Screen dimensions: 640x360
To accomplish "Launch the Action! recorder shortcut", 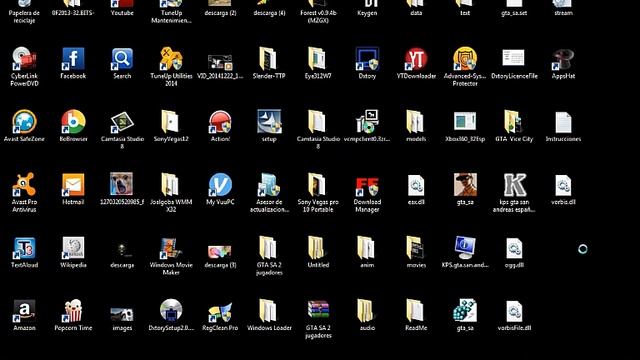I will (x=220, y=122).
